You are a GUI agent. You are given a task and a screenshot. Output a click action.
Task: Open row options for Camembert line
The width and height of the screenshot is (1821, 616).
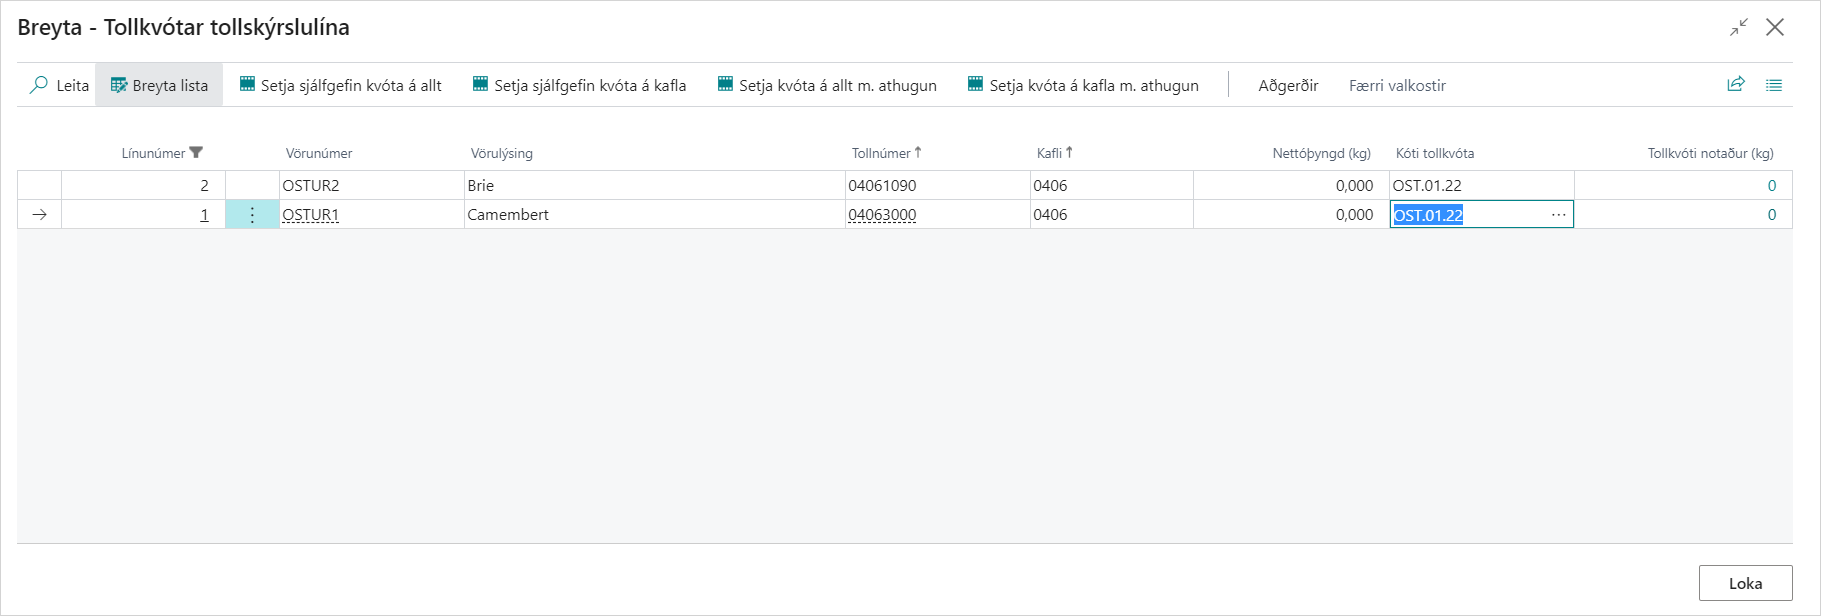pyautogui.click(x=252, y=215)
